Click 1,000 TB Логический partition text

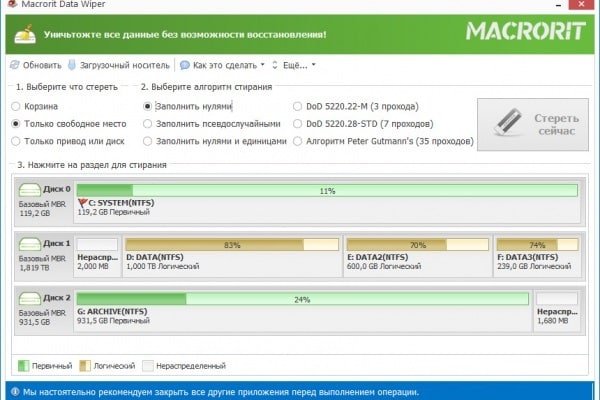click(163, 266)
